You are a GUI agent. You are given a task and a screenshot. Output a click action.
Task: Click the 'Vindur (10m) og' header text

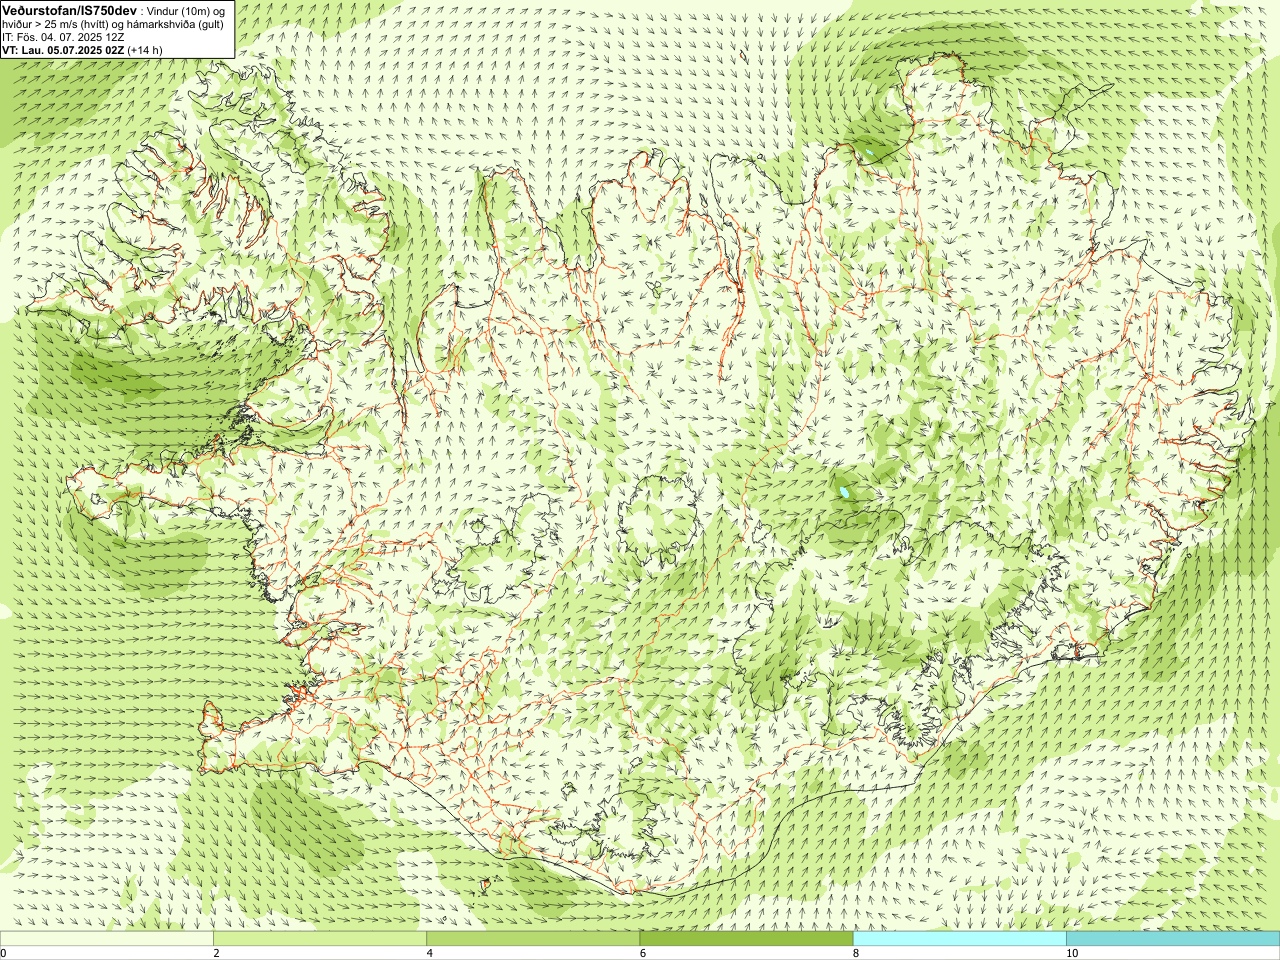(186, 10)
